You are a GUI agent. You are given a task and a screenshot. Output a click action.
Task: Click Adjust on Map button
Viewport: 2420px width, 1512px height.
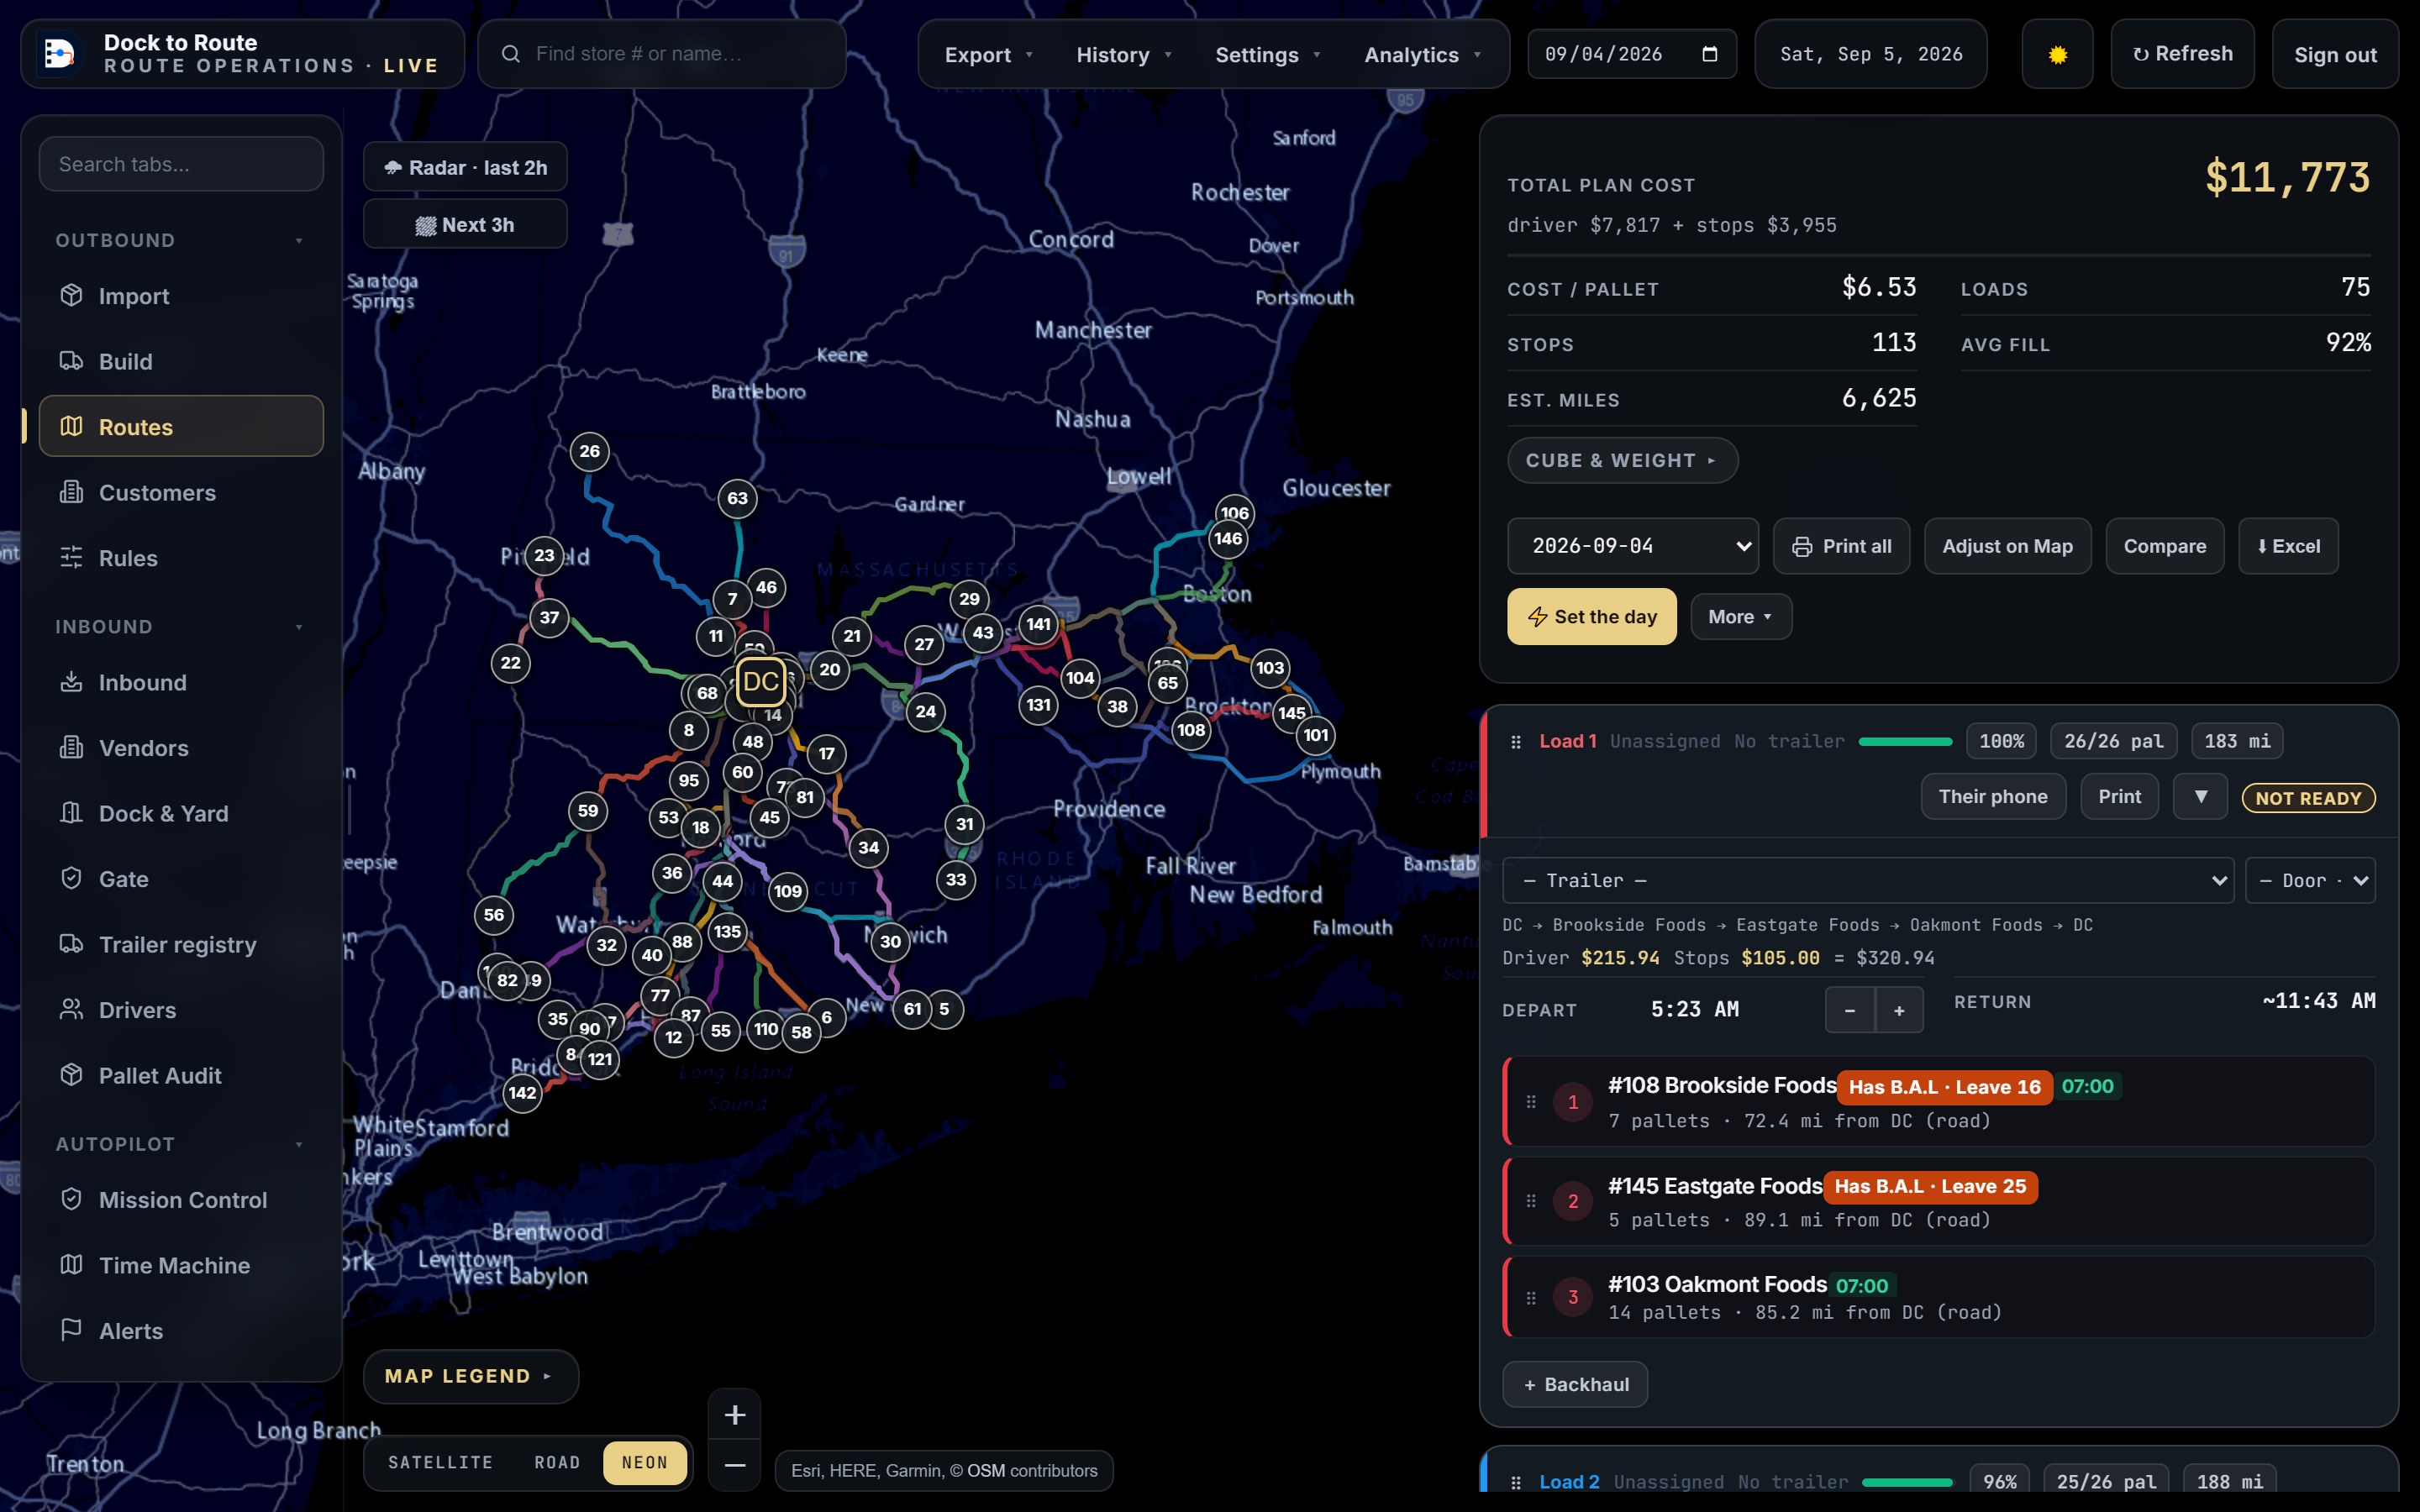pyautogui.click(x=2007, y=546)
